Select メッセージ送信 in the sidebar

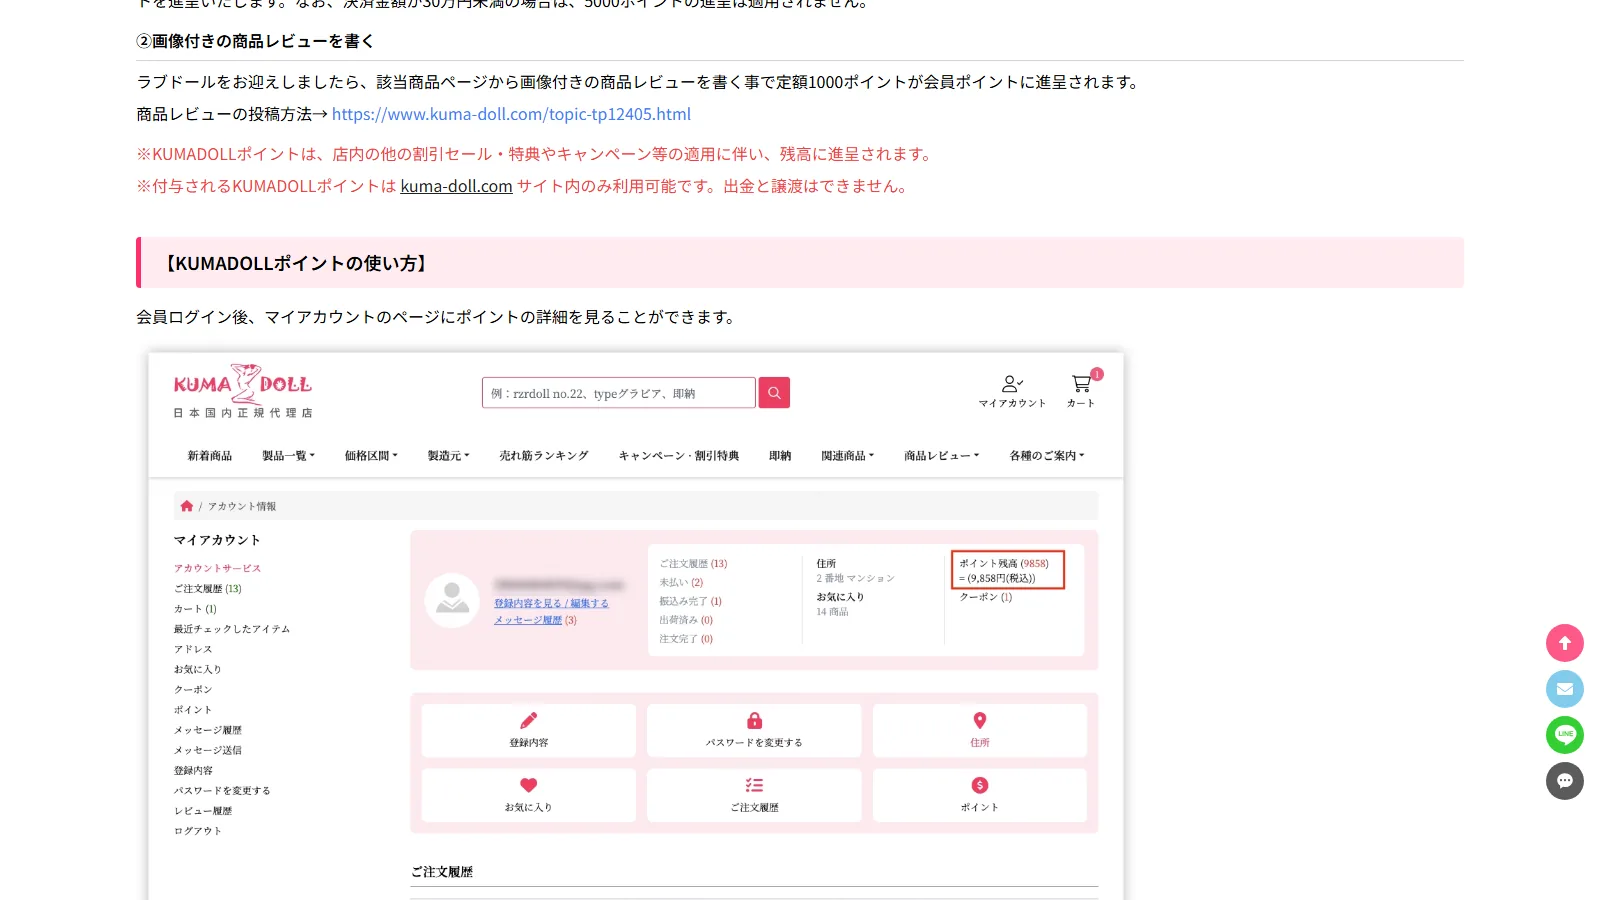click(208, 750)
